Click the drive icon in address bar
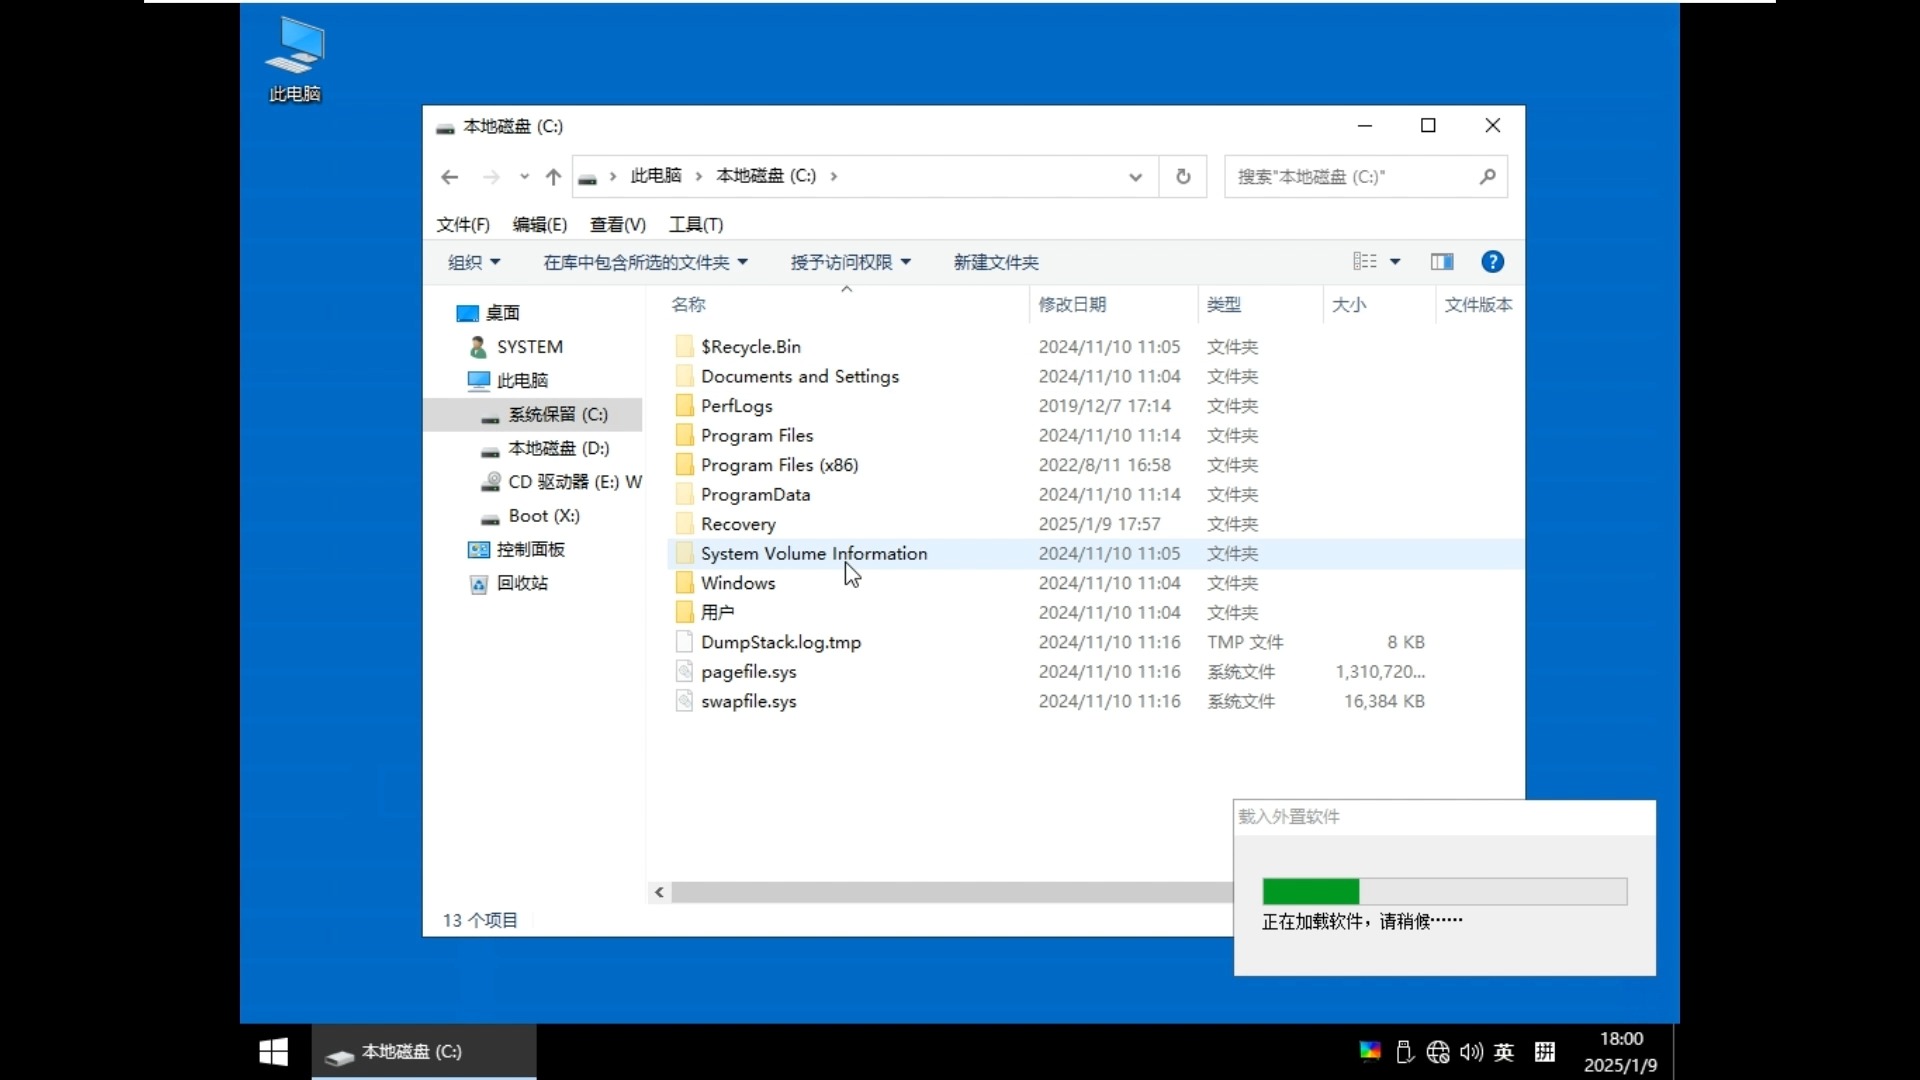 pyautogui.click(x=588, y=178)
